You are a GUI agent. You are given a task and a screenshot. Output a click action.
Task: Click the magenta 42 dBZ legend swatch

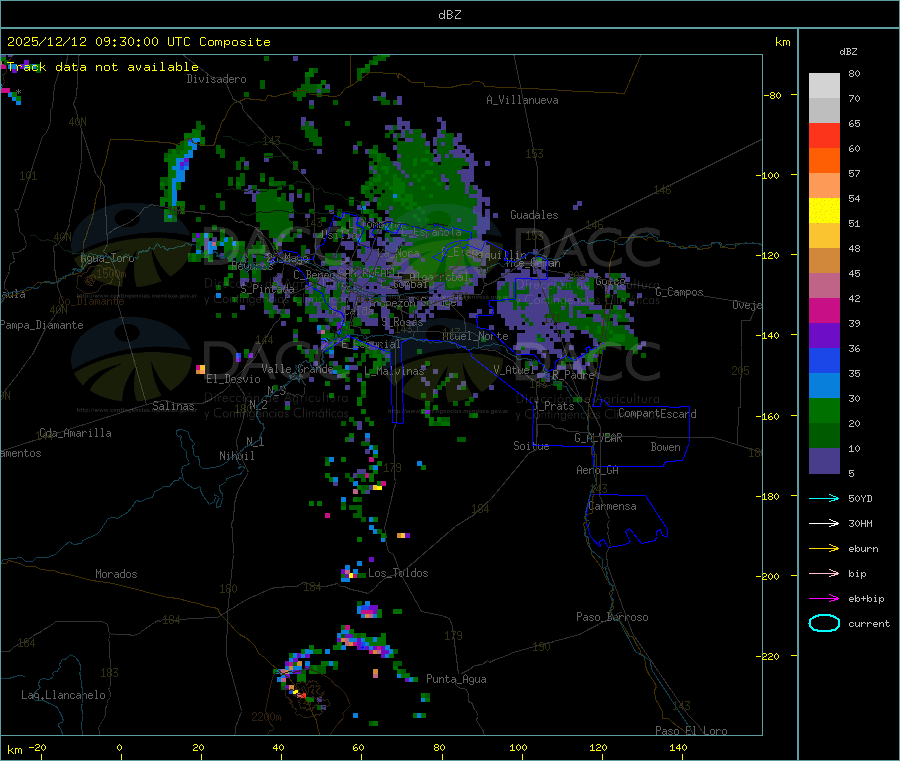coord(824,310)
